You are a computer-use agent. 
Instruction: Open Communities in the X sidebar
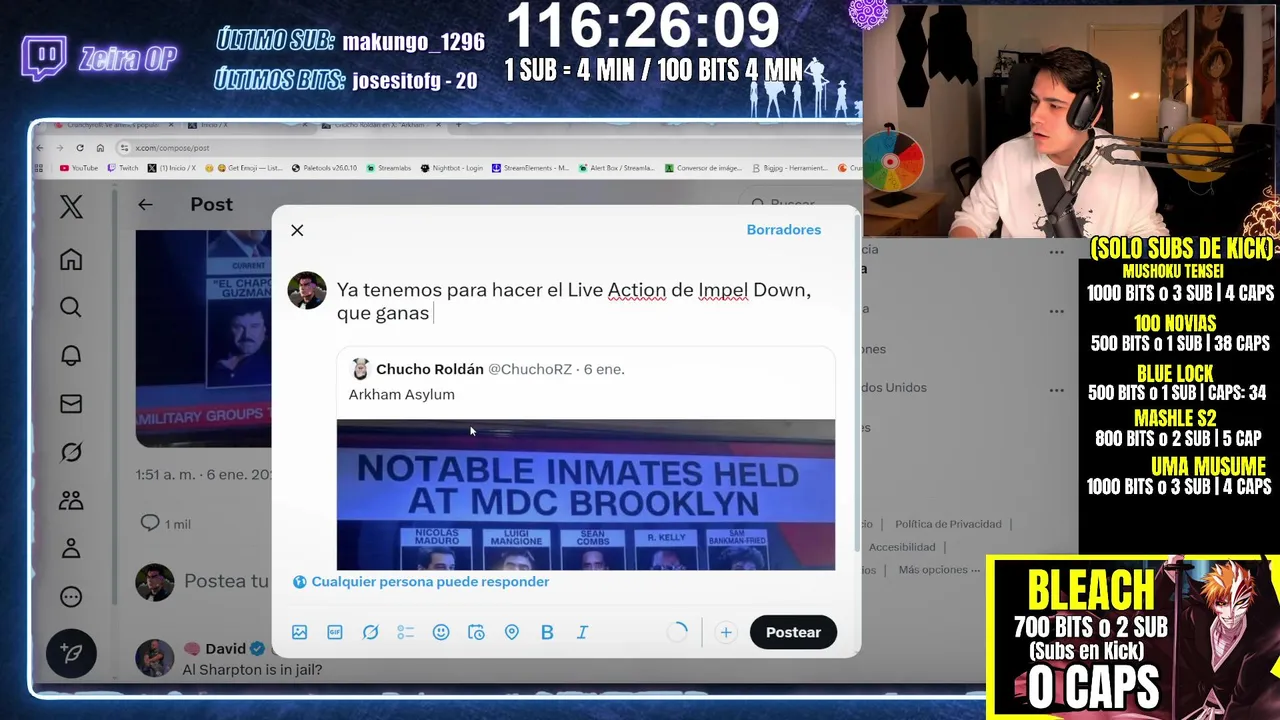(x=71, y=500)
